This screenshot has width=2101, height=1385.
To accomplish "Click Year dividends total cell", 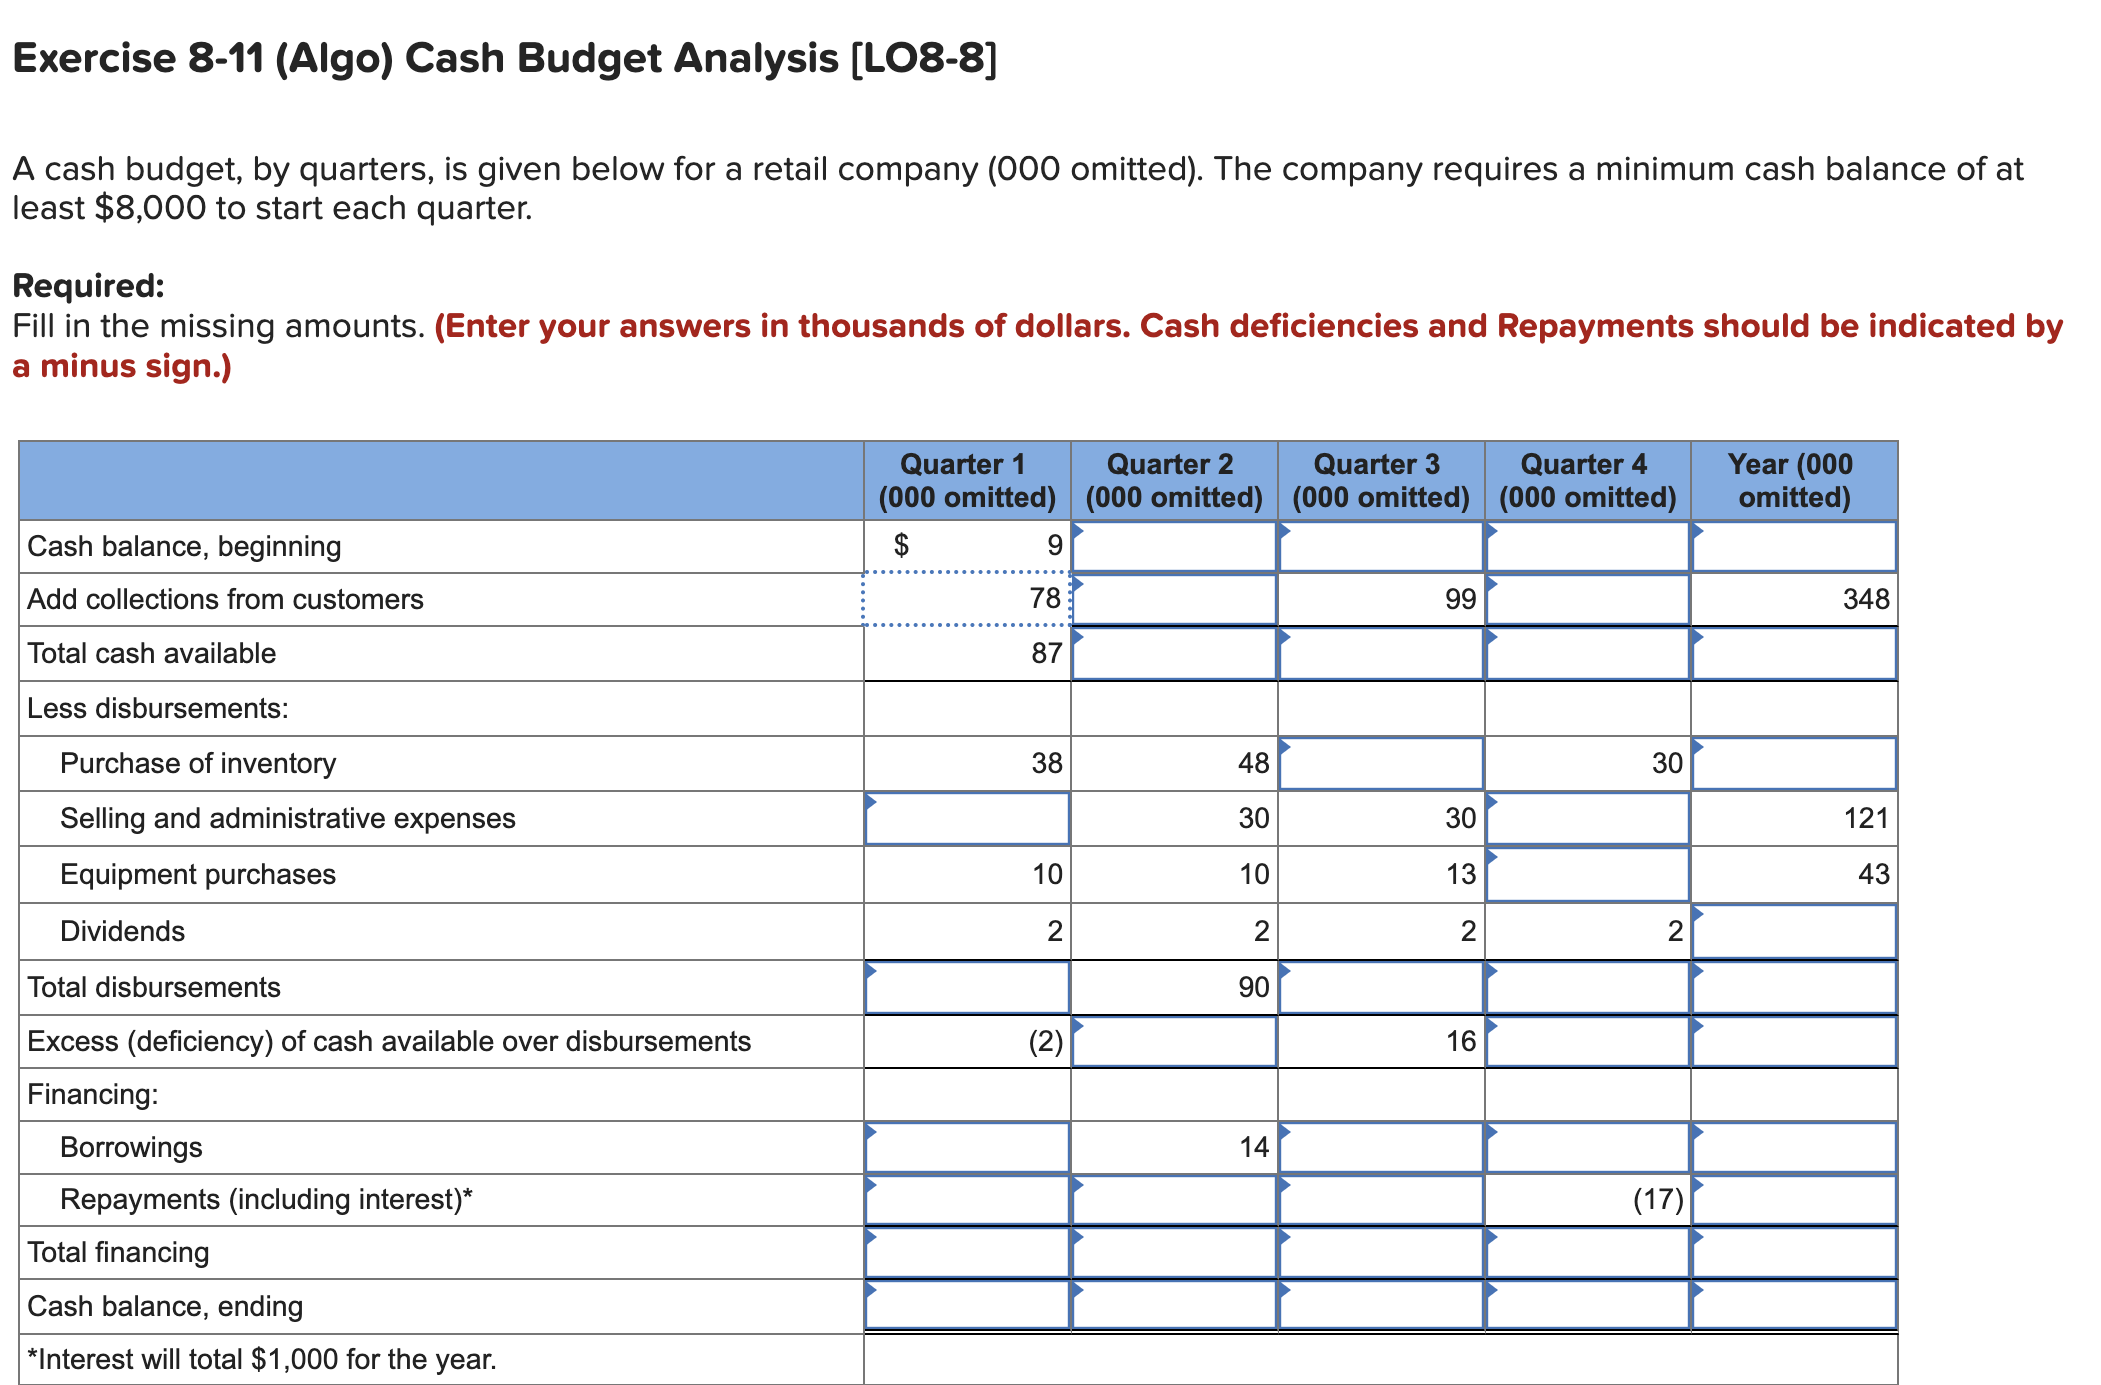I will [x=1794, y=931].
